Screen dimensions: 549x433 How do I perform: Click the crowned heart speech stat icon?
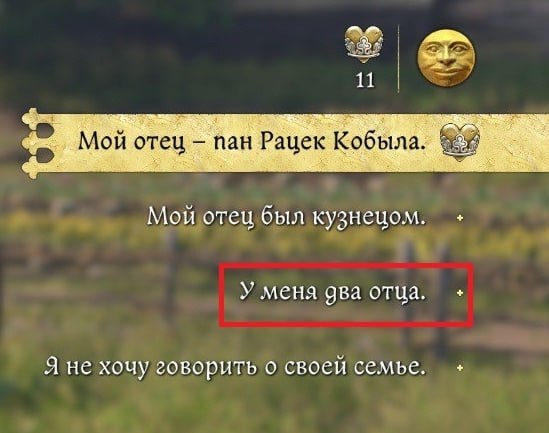click(364, 45)
